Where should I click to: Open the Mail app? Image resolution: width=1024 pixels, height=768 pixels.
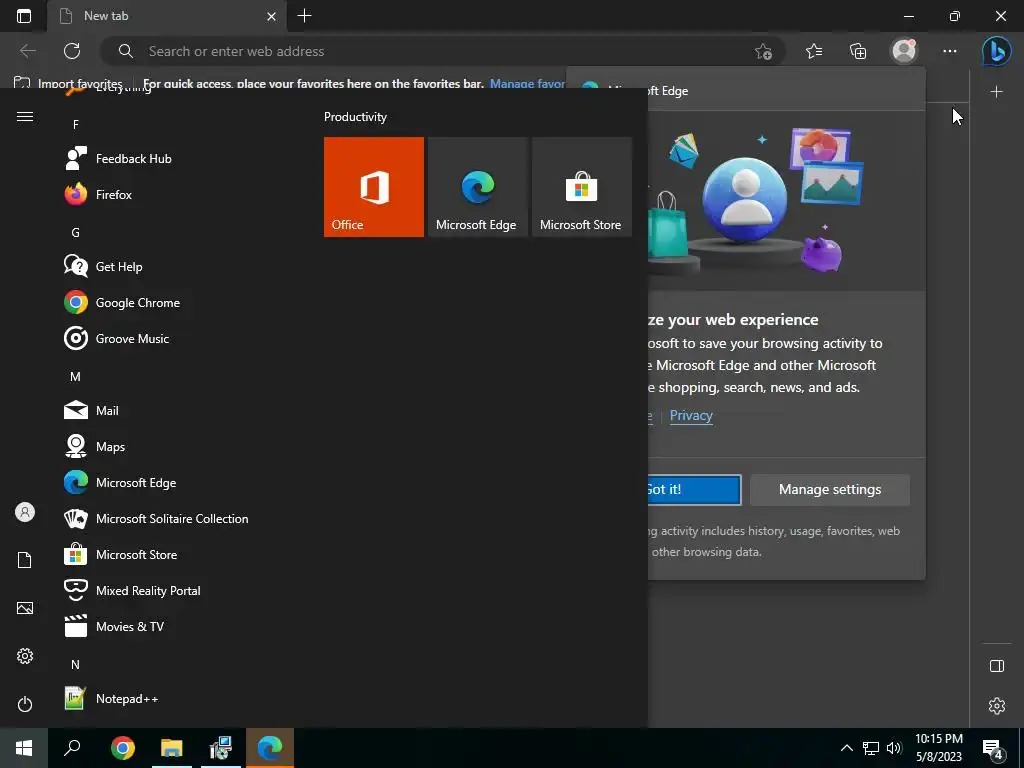pyautogui.click(x=157, y=410)
